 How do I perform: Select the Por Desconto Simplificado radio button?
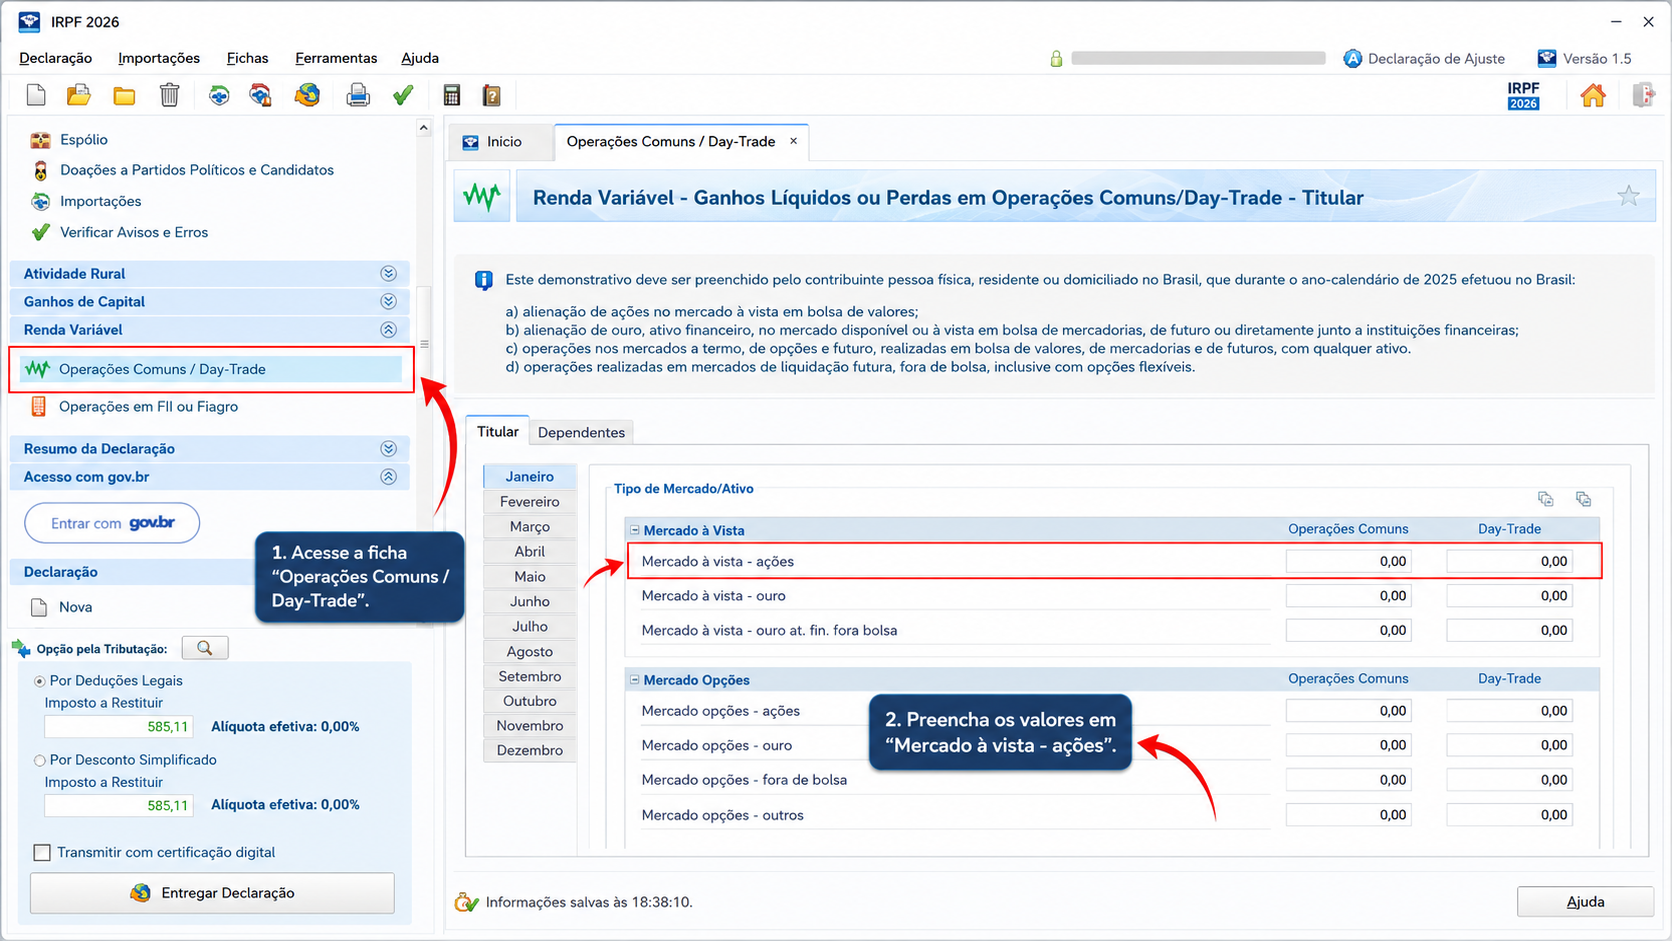click(x=40, y=760)
